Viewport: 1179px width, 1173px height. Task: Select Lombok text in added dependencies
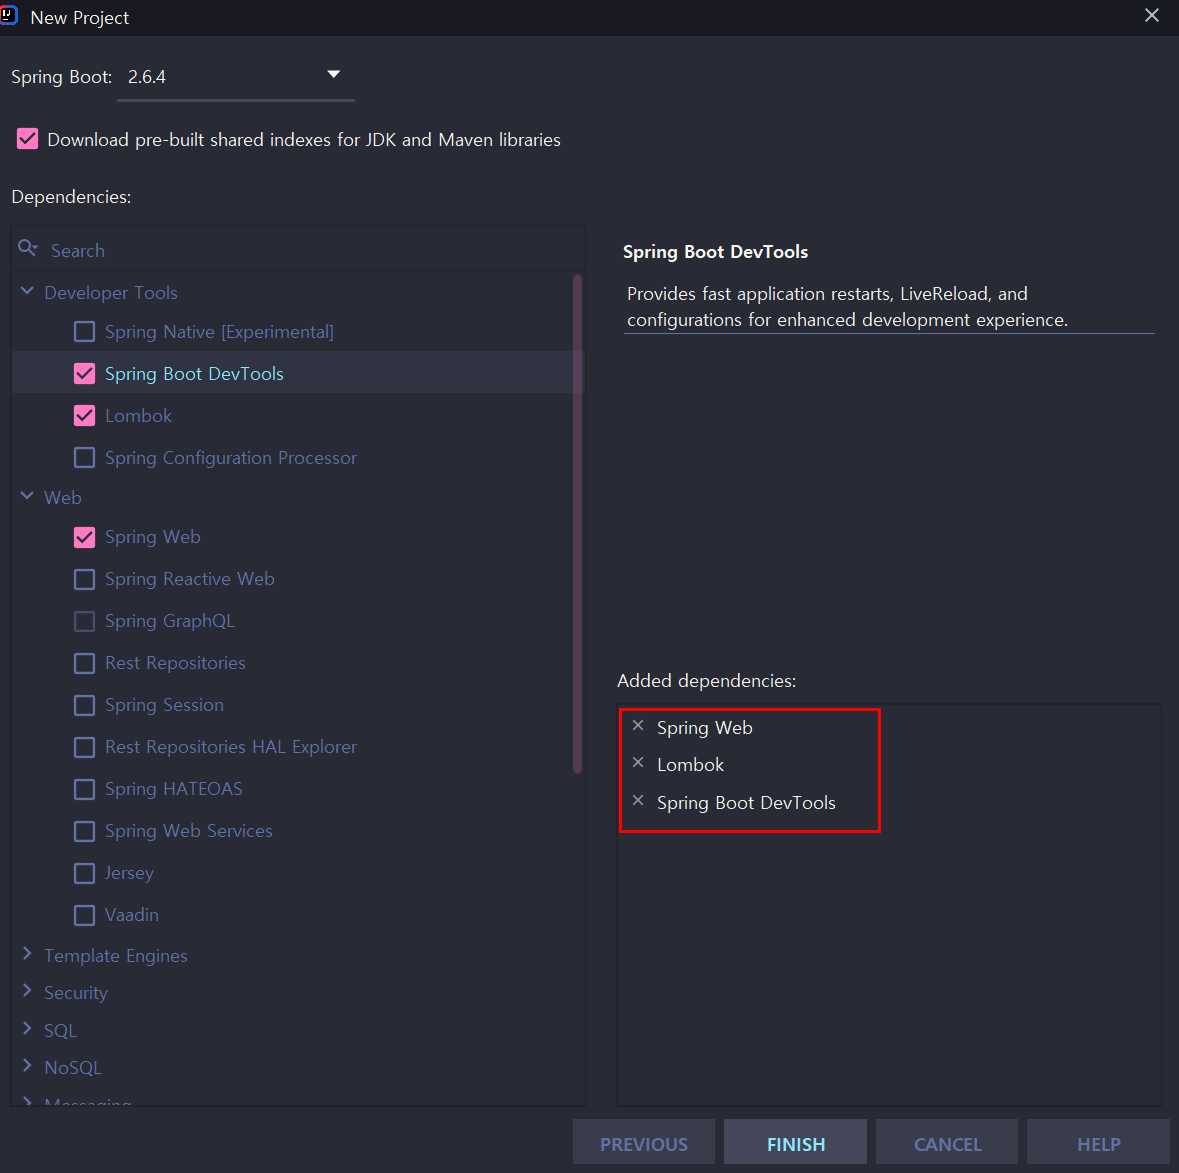point(690,765)
